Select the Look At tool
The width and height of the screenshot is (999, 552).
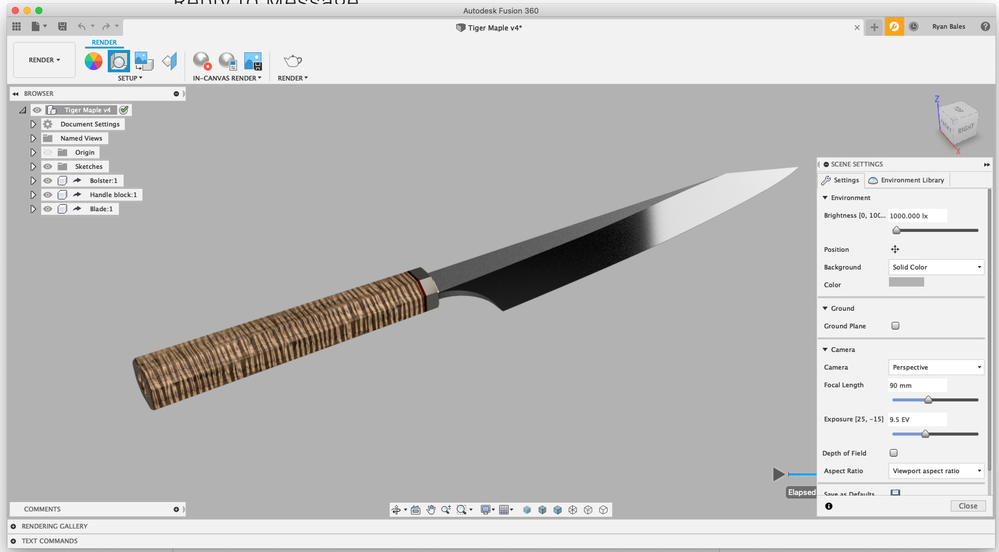point(415,510)
